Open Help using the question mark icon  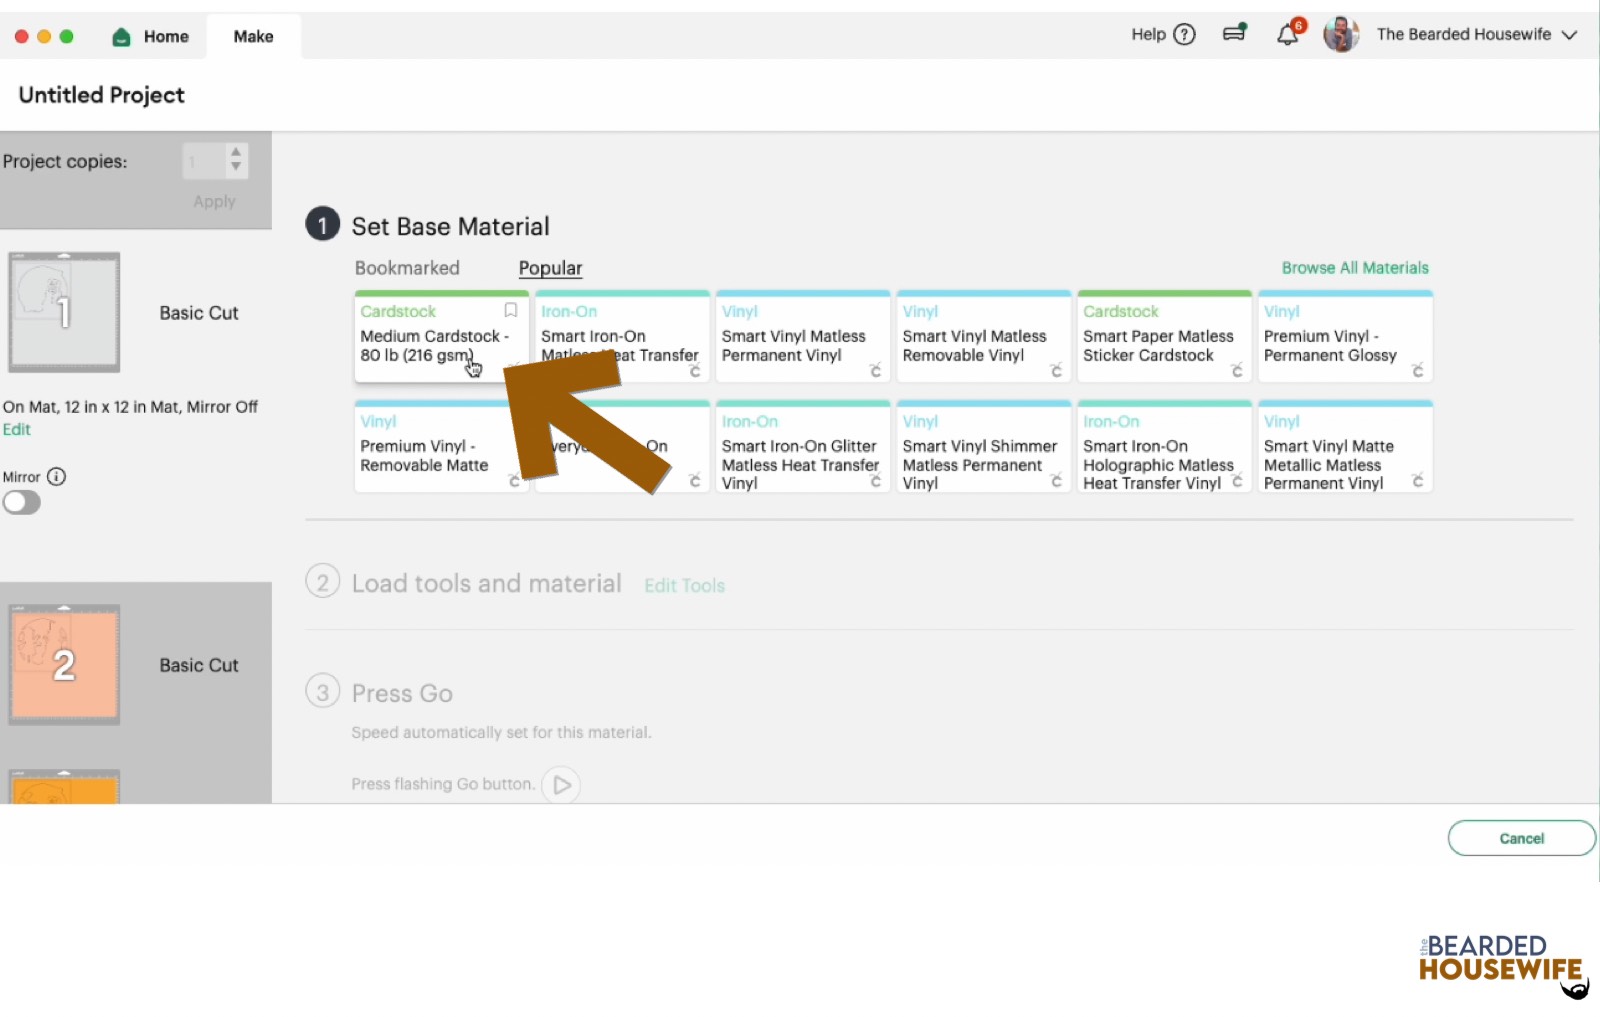(1186, 34)
